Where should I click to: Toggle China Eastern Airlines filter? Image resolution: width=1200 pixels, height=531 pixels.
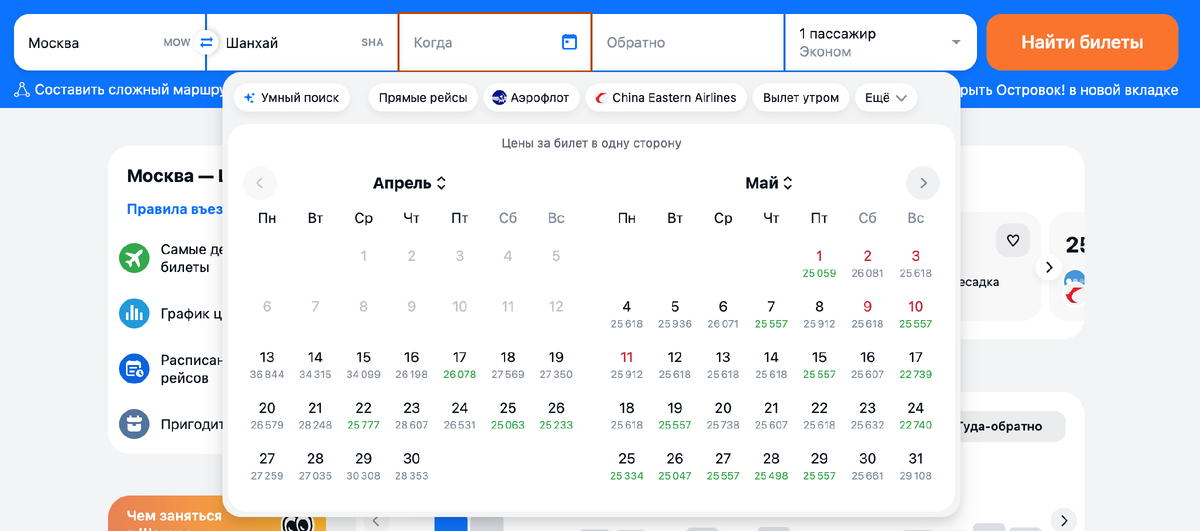point(666,98)
